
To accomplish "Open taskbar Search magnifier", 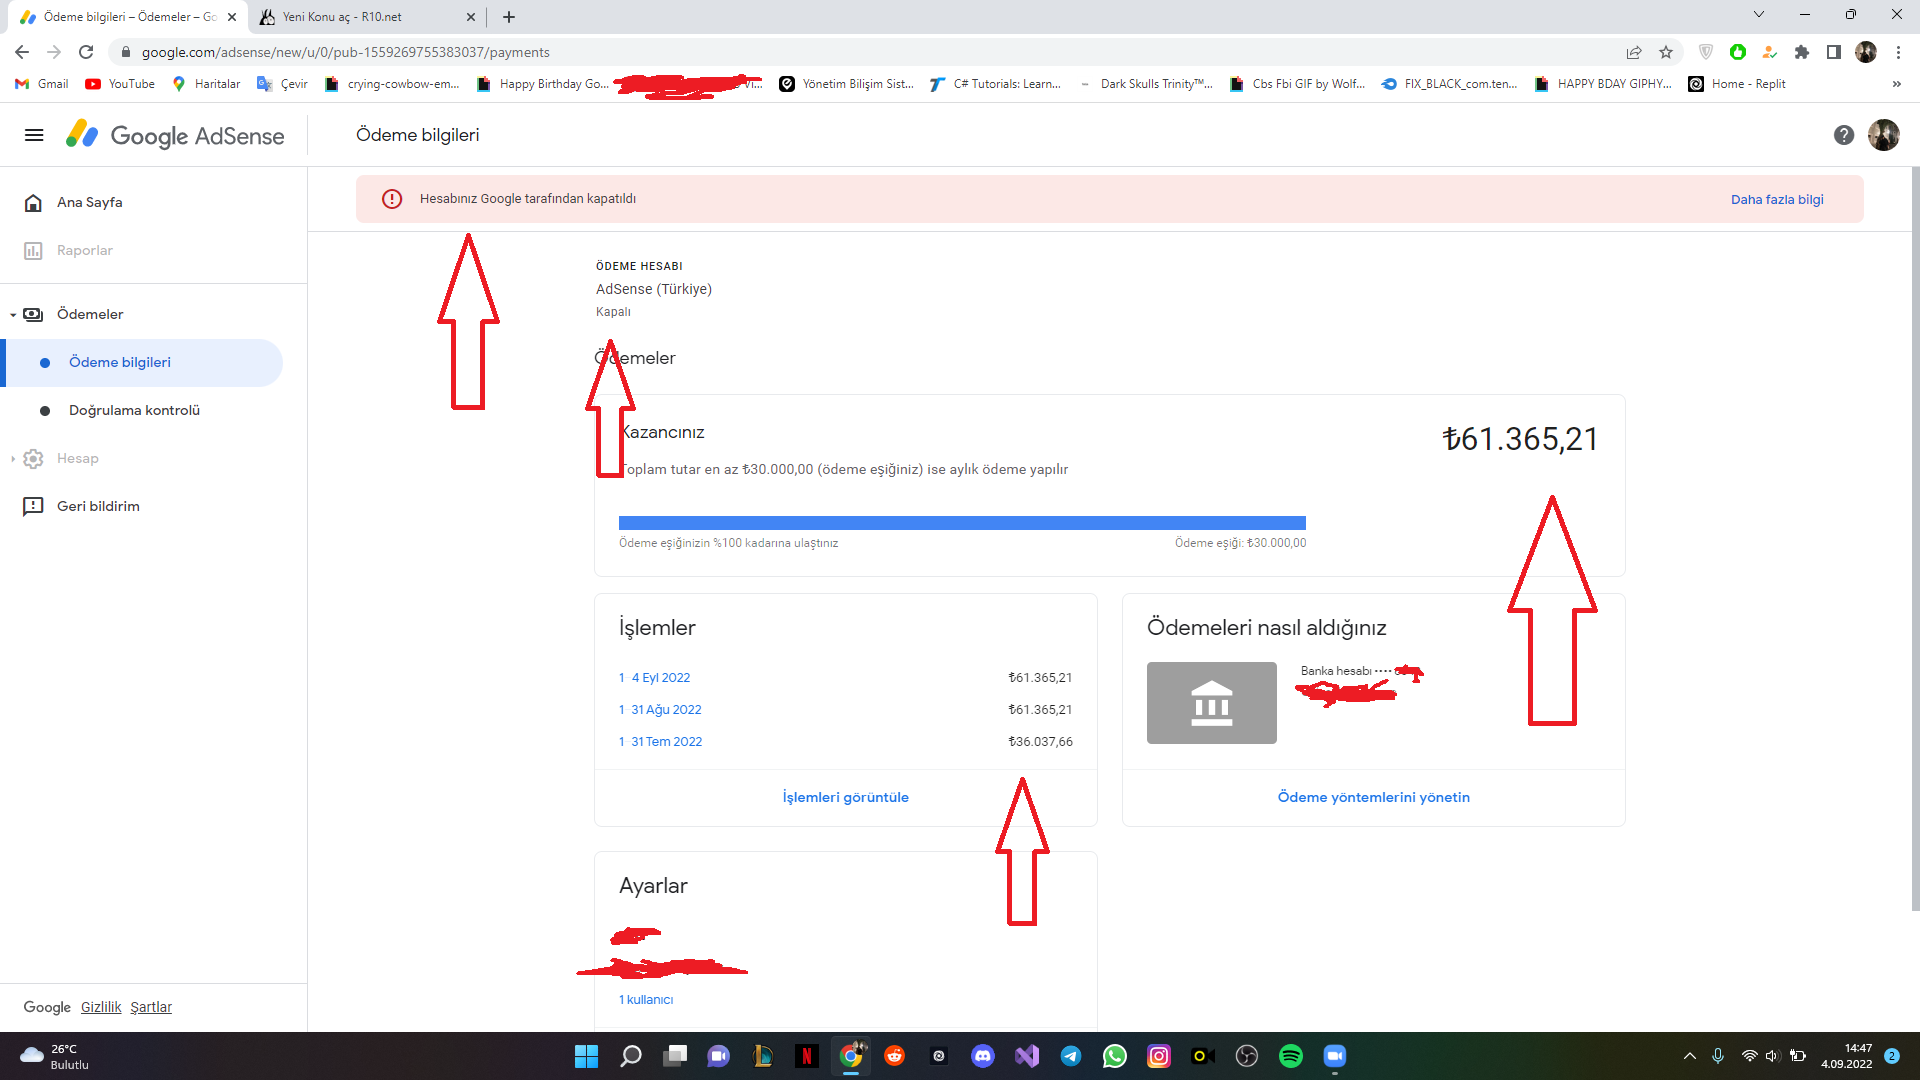I will tap(631, 1056).
